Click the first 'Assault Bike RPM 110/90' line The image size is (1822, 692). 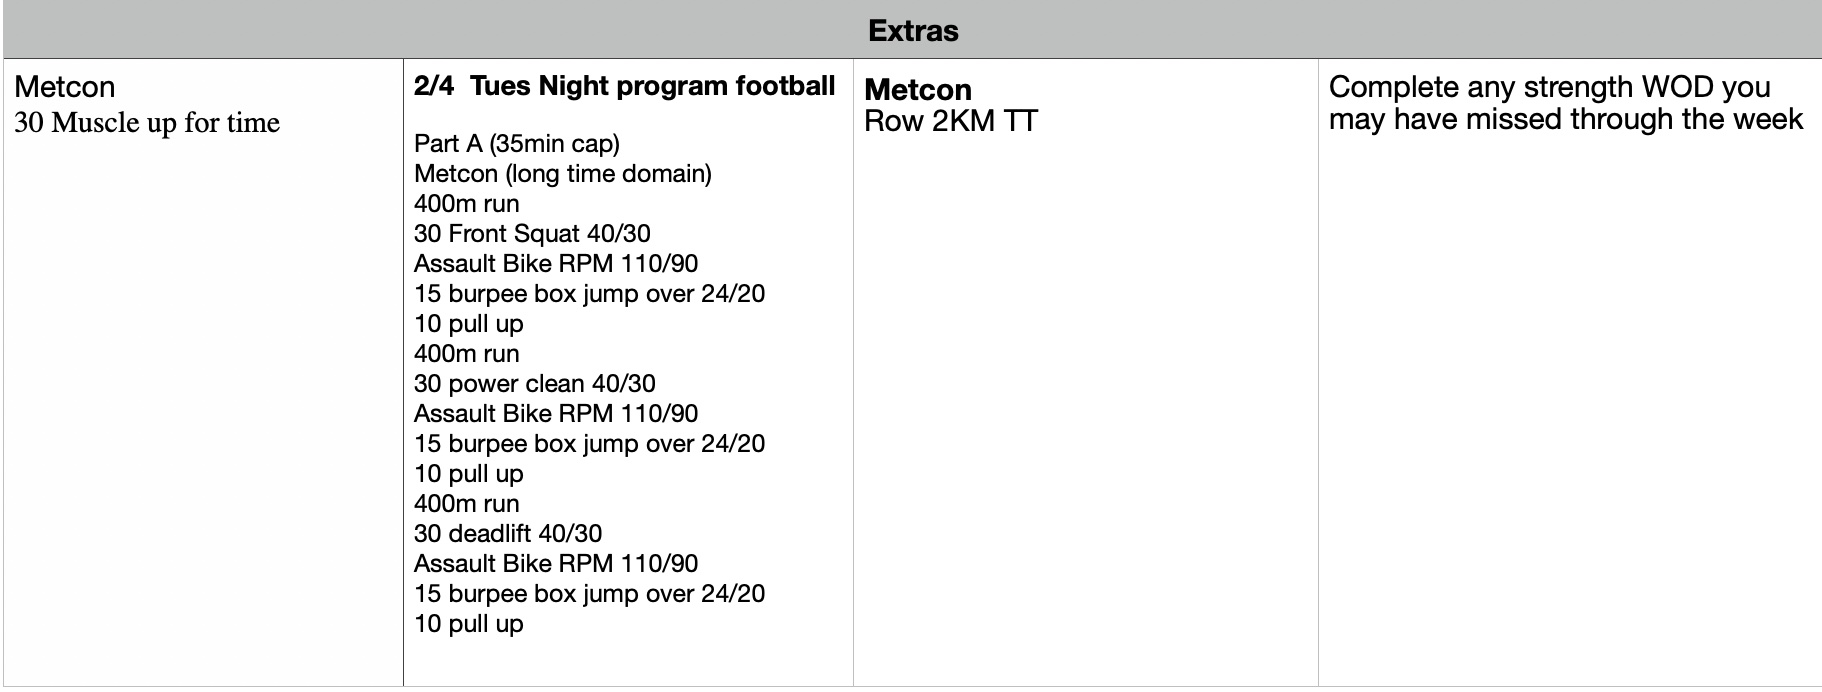tap(556, 264)
